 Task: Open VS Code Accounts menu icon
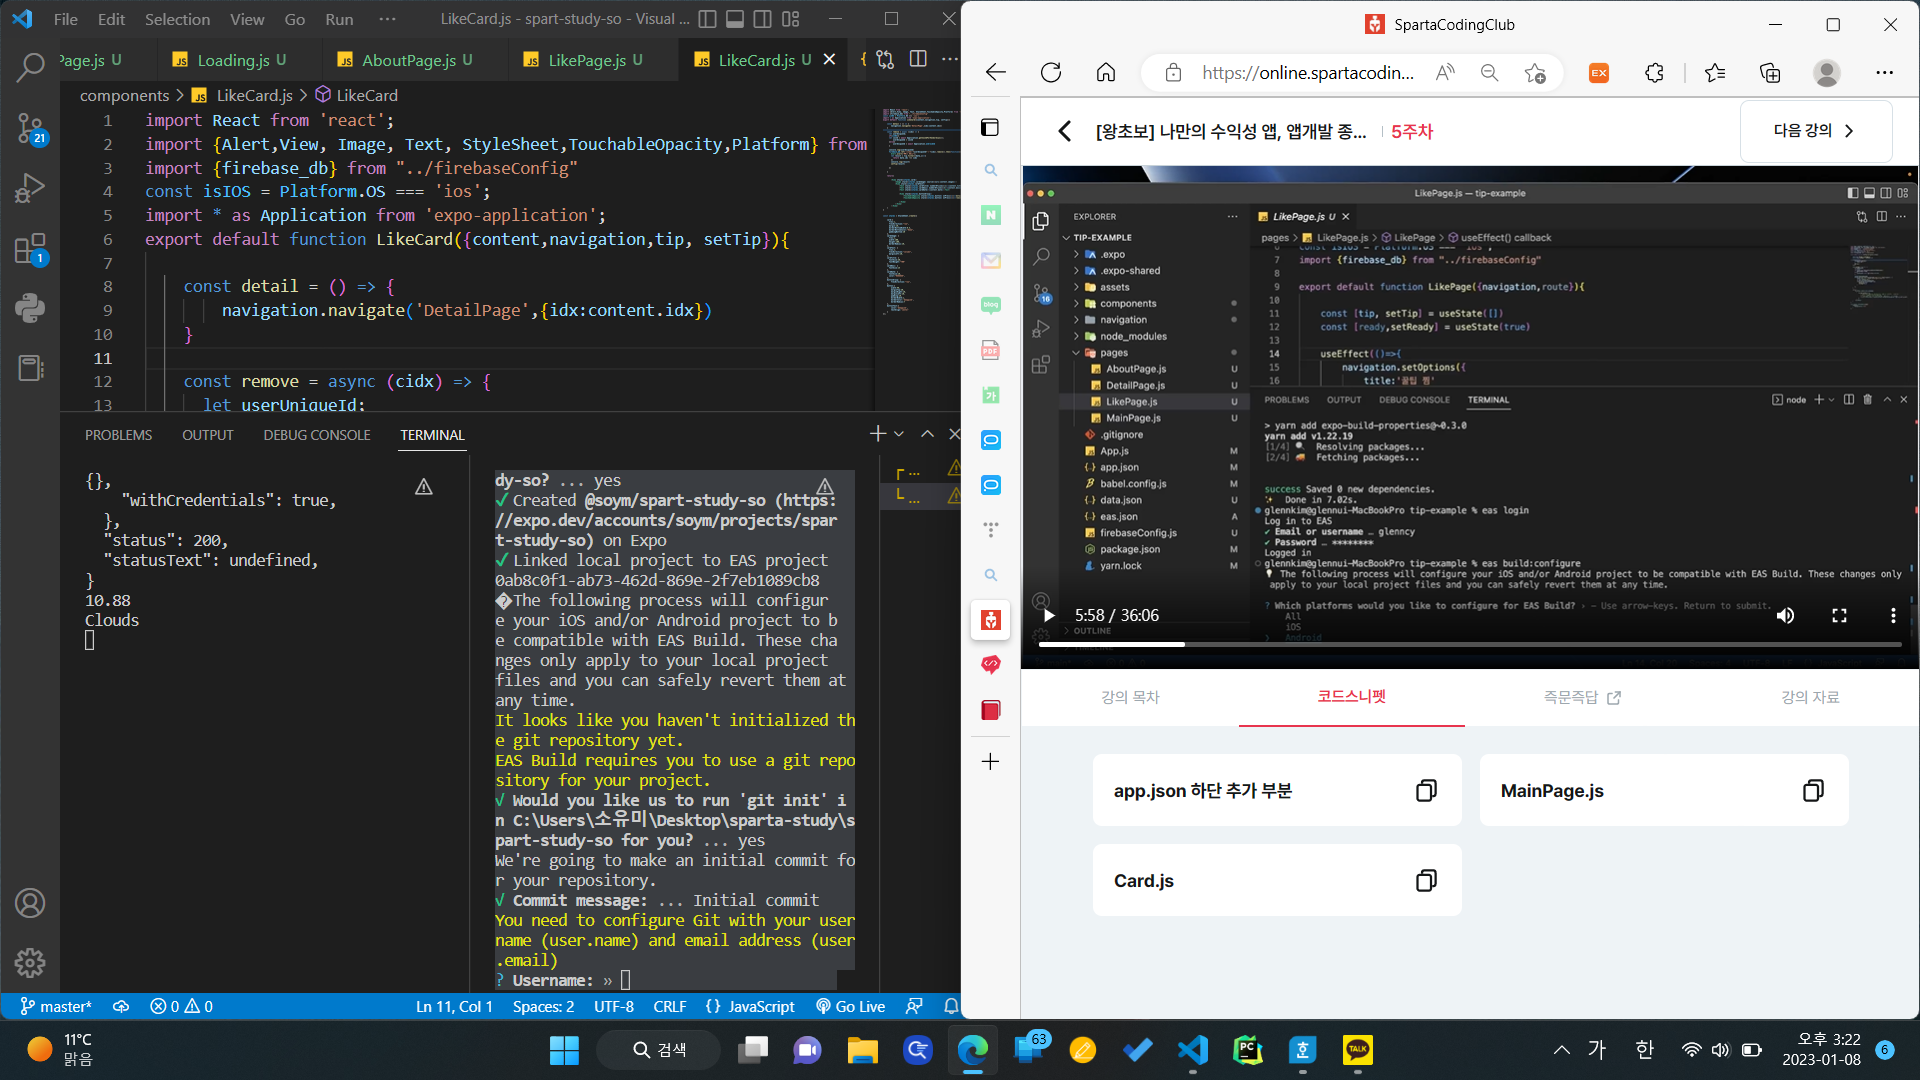(30, 903)
